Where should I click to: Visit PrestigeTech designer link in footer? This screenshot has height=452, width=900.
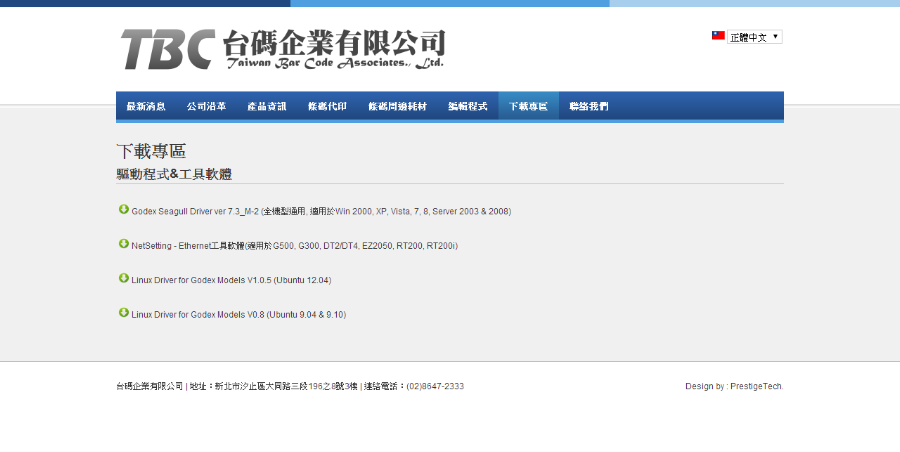click(x=756, y=386)
